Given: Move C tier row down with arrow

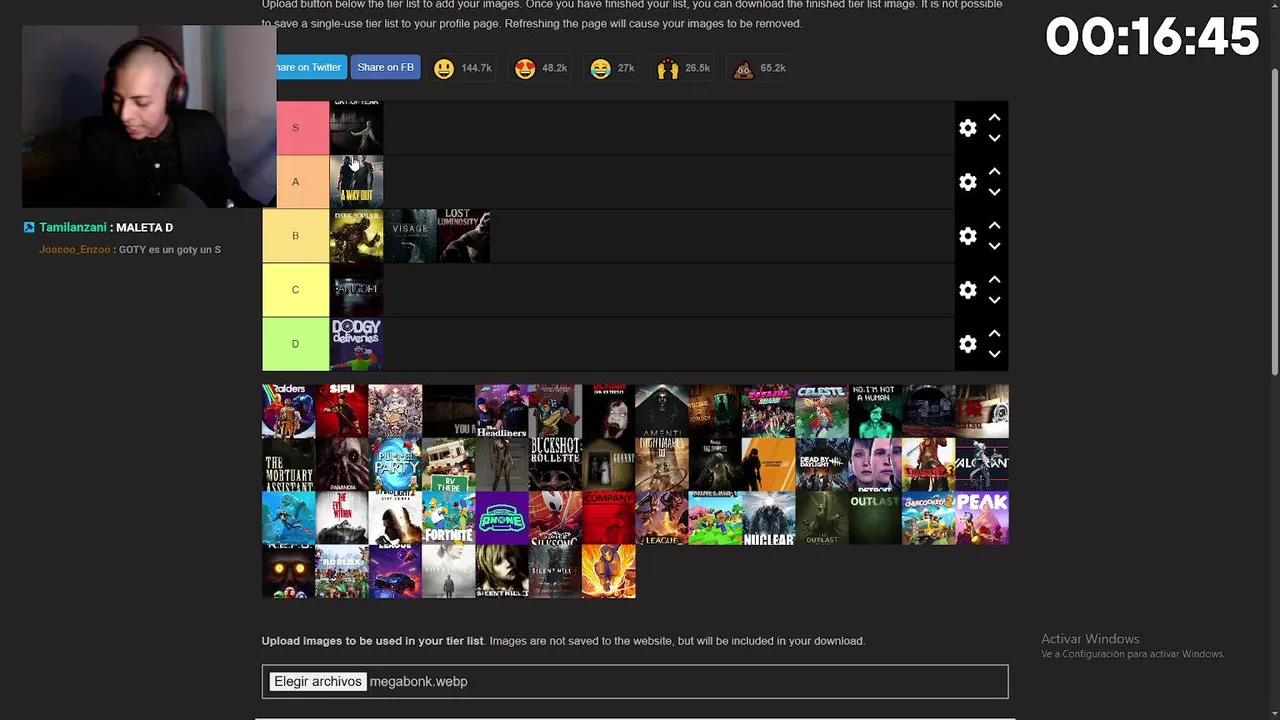Looking at the screenshot, I should click(x=994, y=300).
